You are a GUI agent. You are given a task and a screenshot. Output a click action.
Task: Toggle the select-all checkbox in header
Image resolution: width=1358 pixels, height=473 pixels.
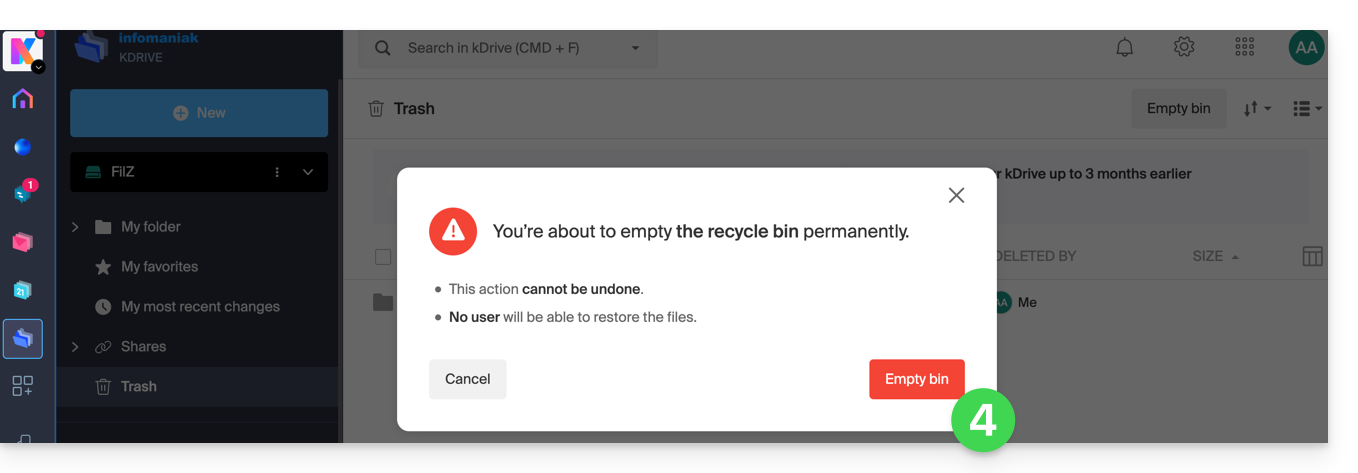pyautogui.click(x=383, y=257)
